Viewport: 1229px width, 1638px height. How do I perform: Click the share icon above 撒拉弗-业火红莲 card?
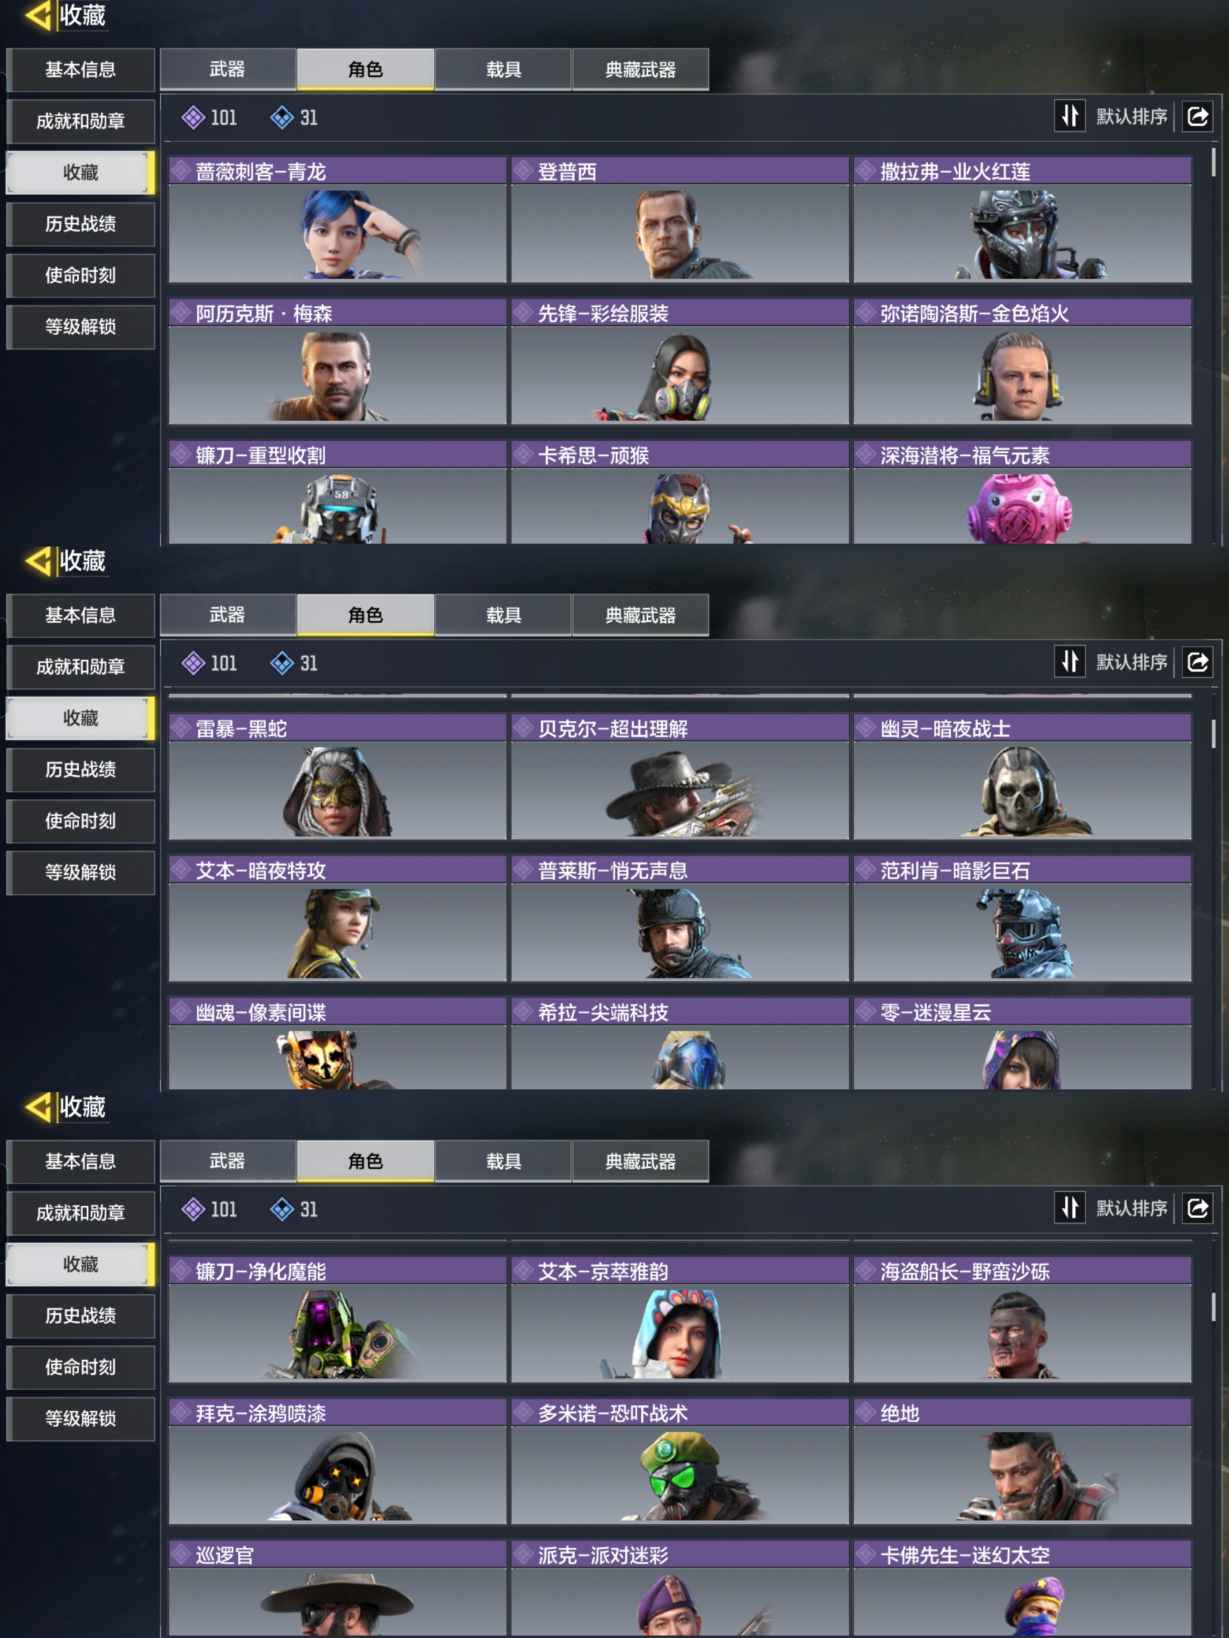1198,117
